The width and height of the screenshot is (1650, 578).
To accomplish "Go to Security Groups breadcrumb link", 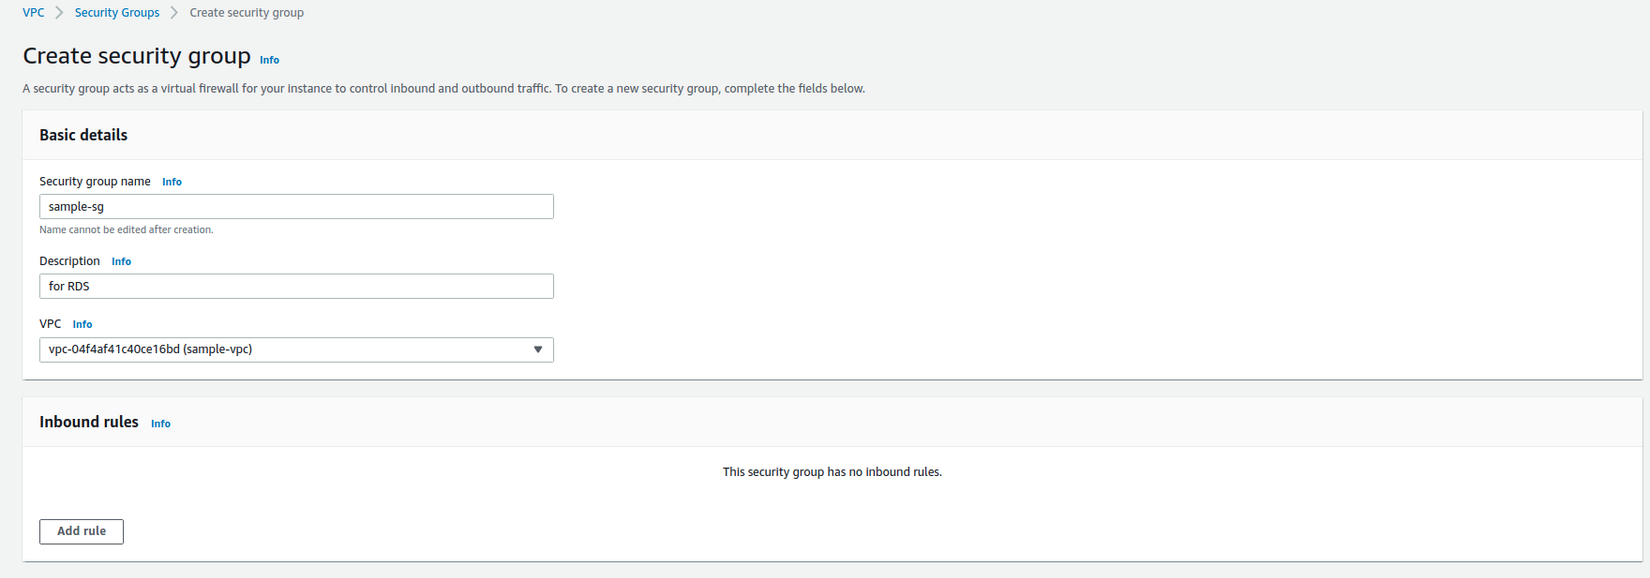I will 117,13.
